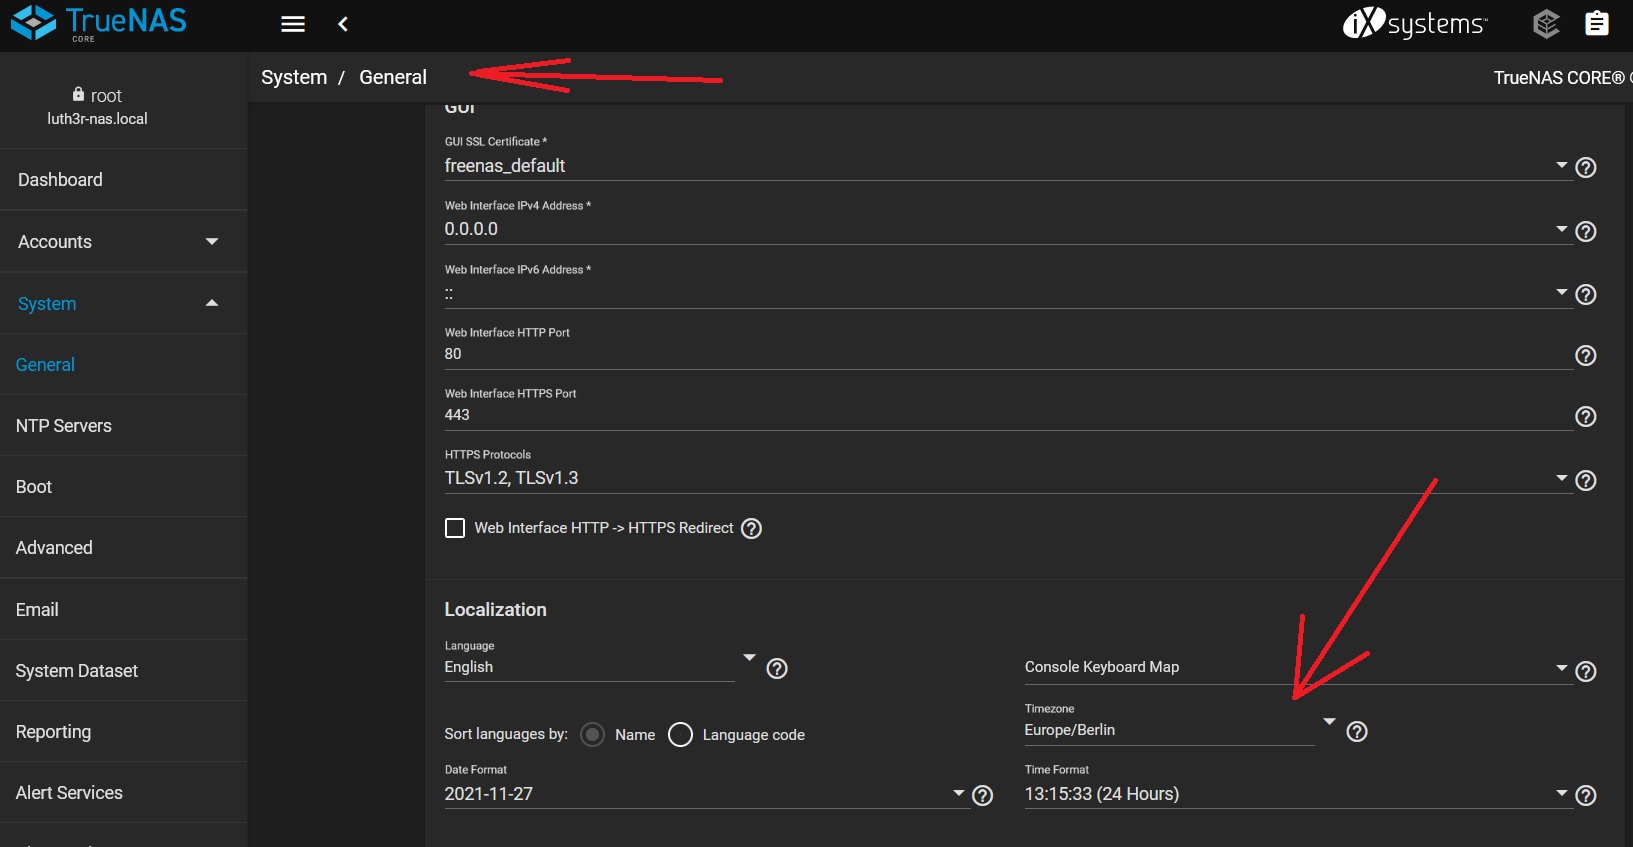
Task: Open the GUI SSL Certificate dropdown
Action: click(x=1008, y=166)
